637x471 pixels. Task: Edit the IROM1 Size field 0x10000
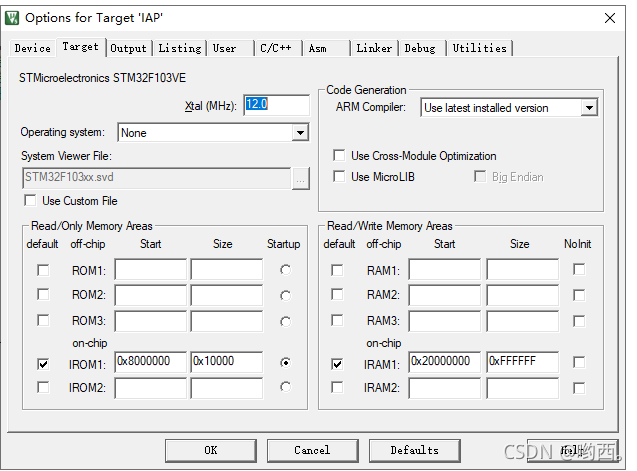click(227, 362)
